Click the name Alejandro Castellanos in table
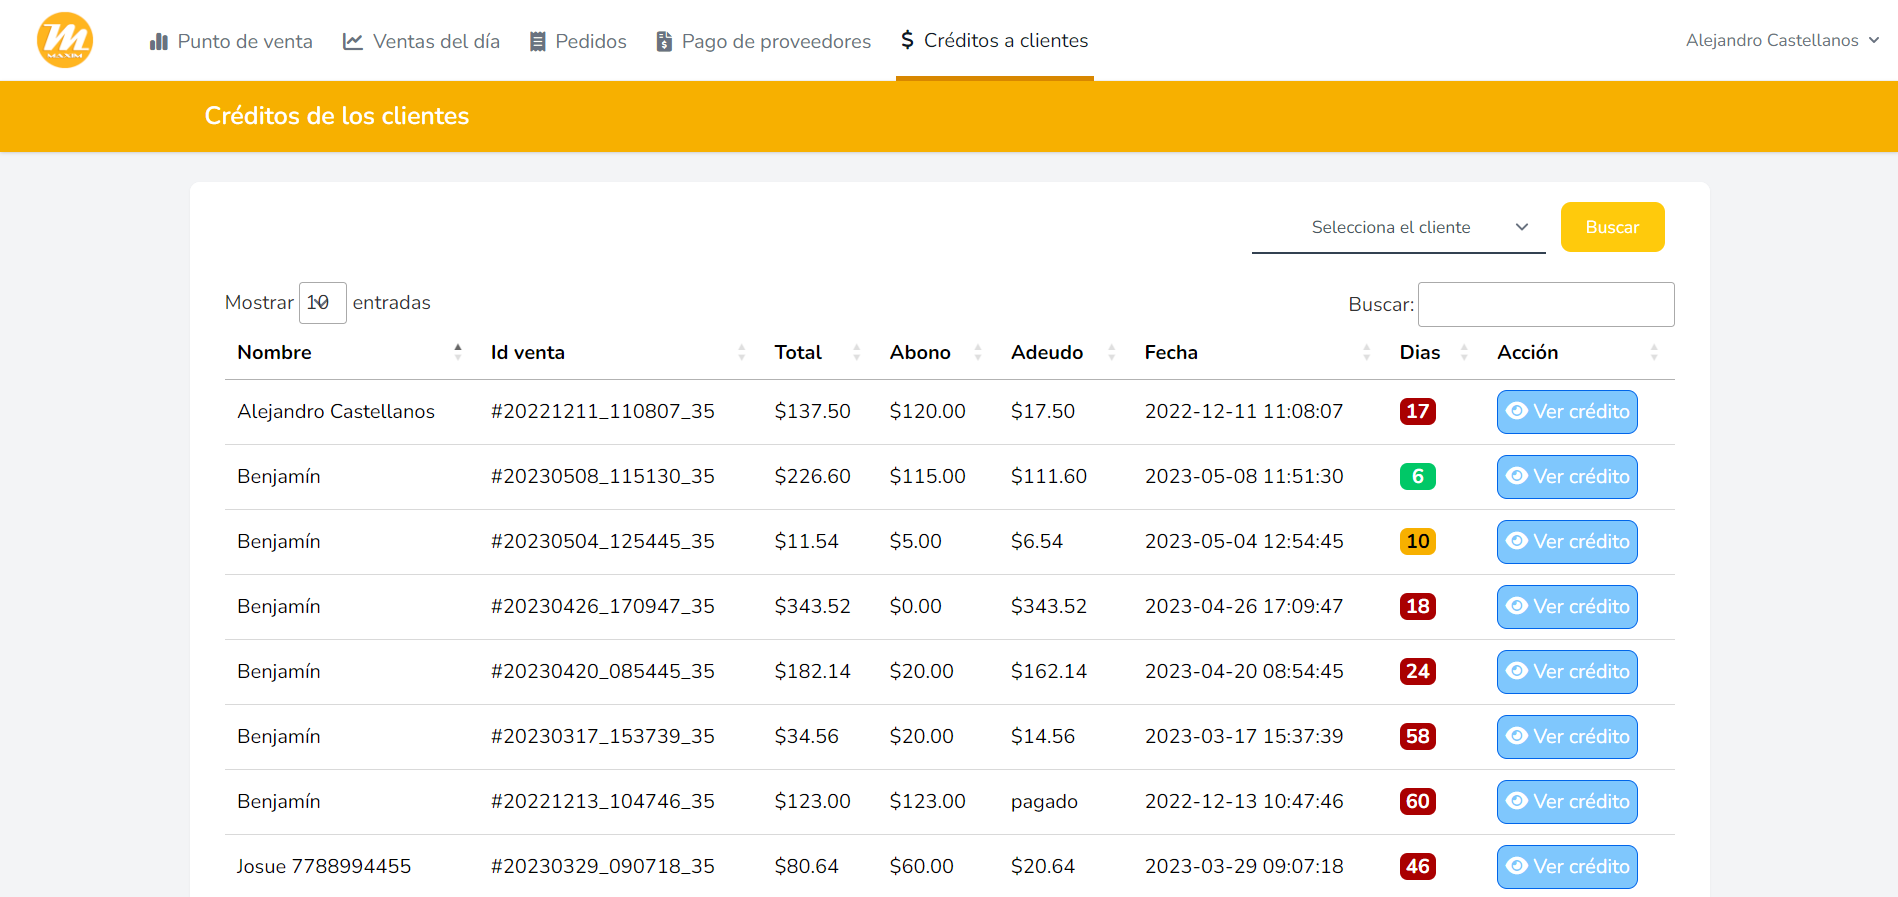 [336, 411]
